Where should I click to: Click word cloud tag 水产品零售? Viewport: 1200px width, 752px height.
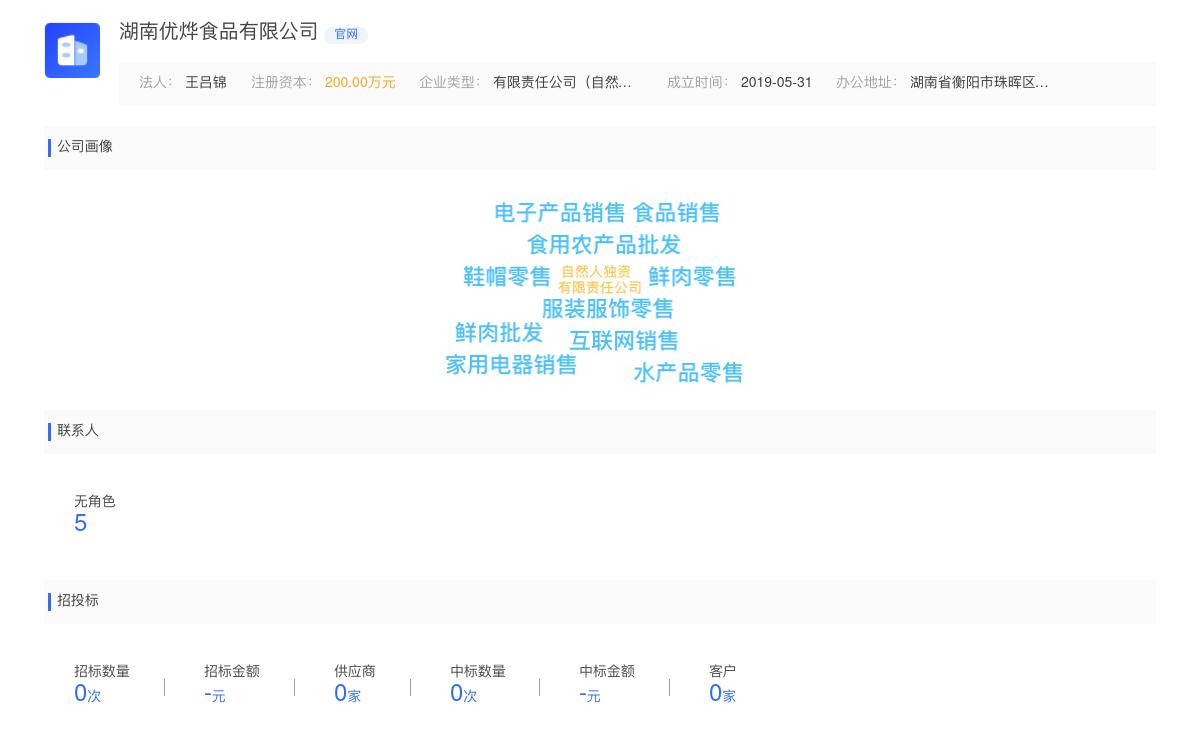pyautogui.click(x=688, y=373)
